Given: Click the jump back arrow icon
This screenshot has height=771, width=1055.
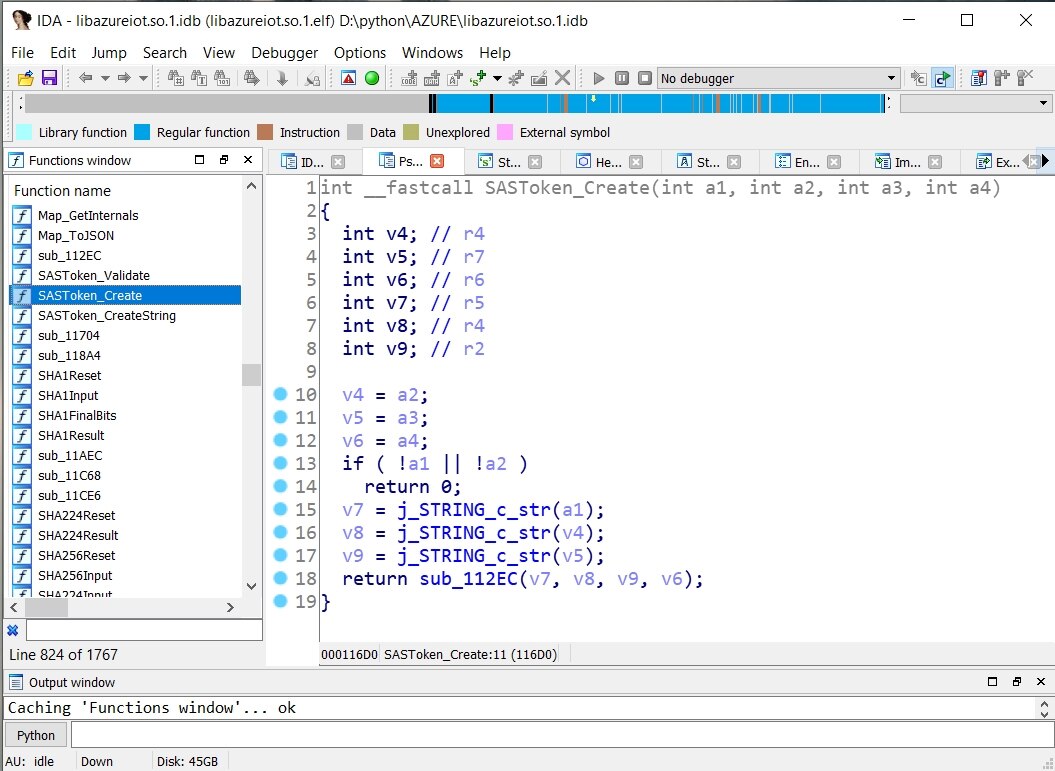Looking at the screenshot, I should pos(87,78).
